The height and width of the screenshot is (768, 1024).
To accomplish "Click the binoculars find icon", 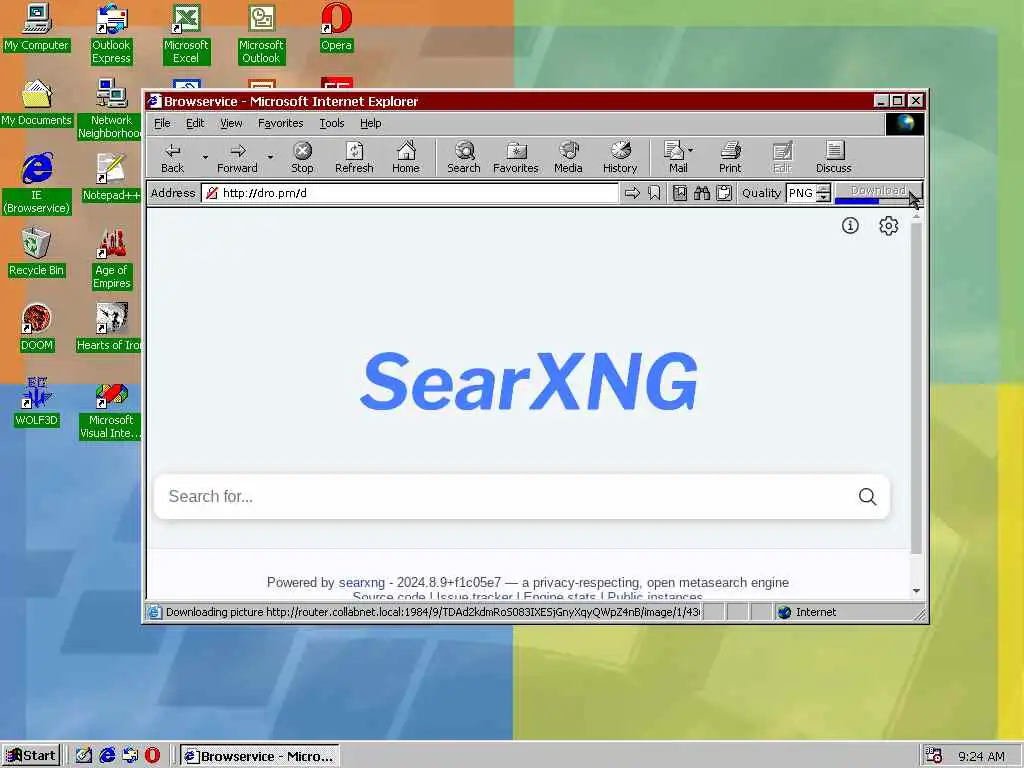I will 702,193.
